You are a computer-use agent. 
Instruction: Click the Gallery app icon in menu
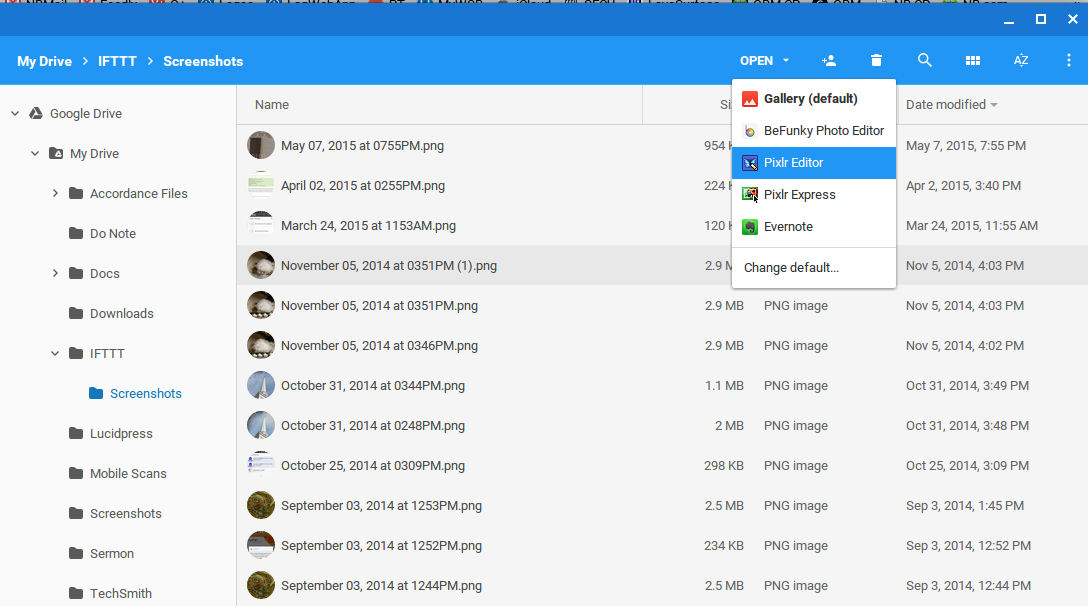click(750, 99)
